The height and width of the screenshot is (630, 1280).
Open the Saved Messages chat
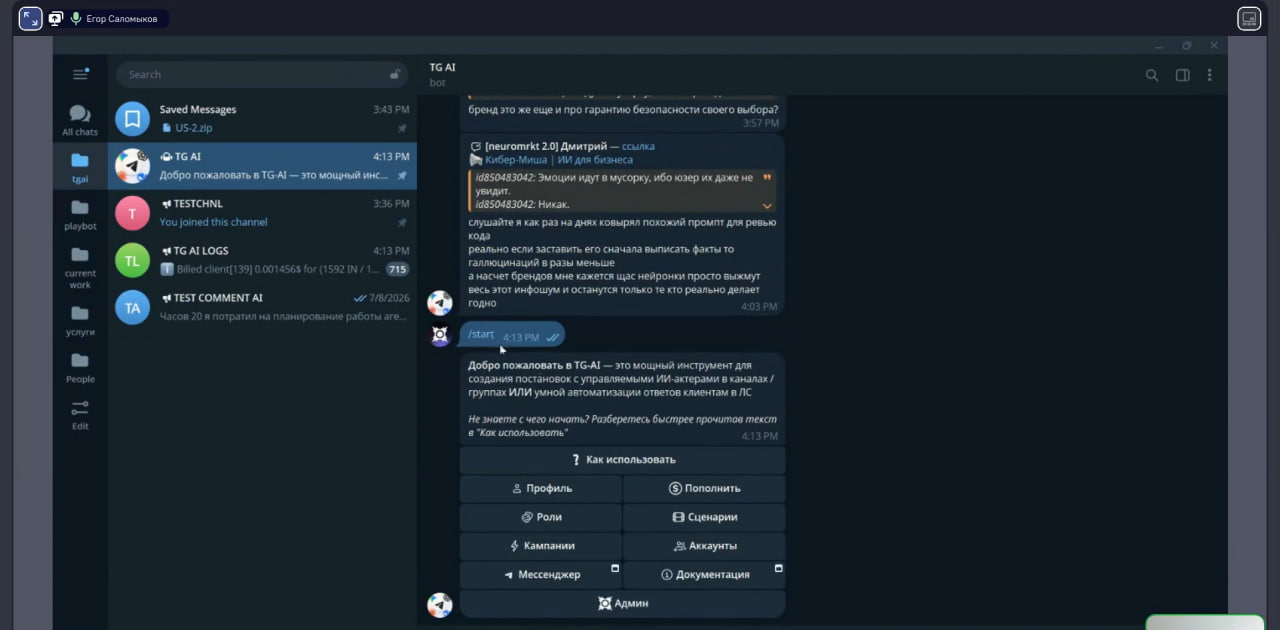click(262, 118)
